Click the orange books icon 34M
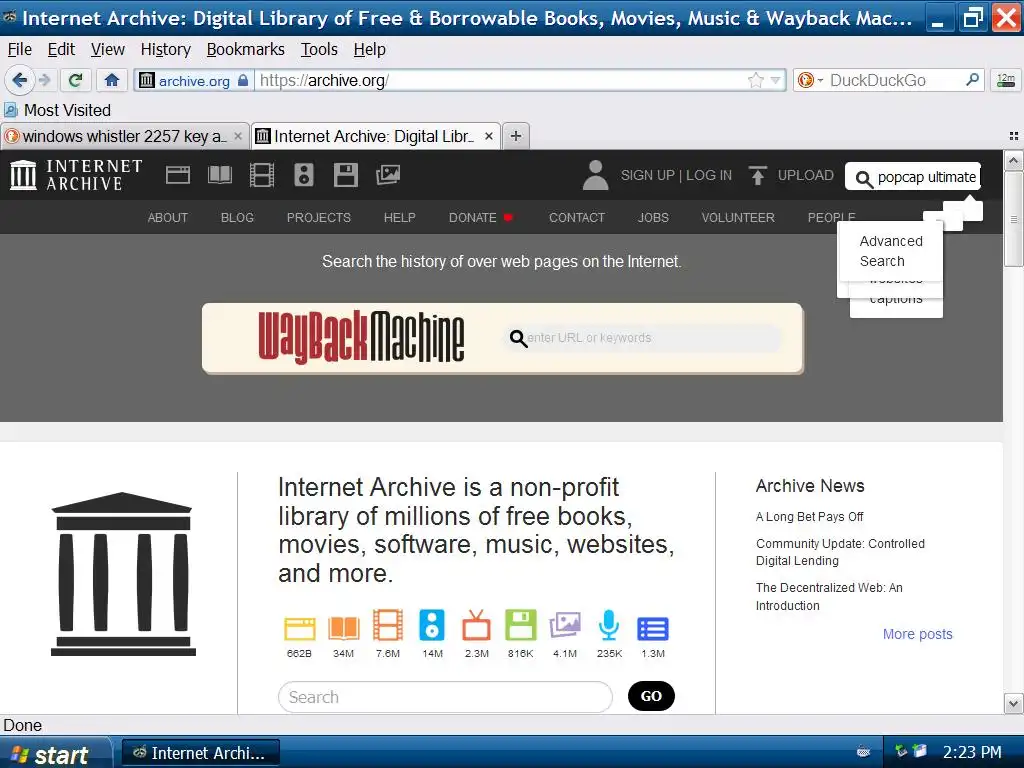 click(344, 628)
